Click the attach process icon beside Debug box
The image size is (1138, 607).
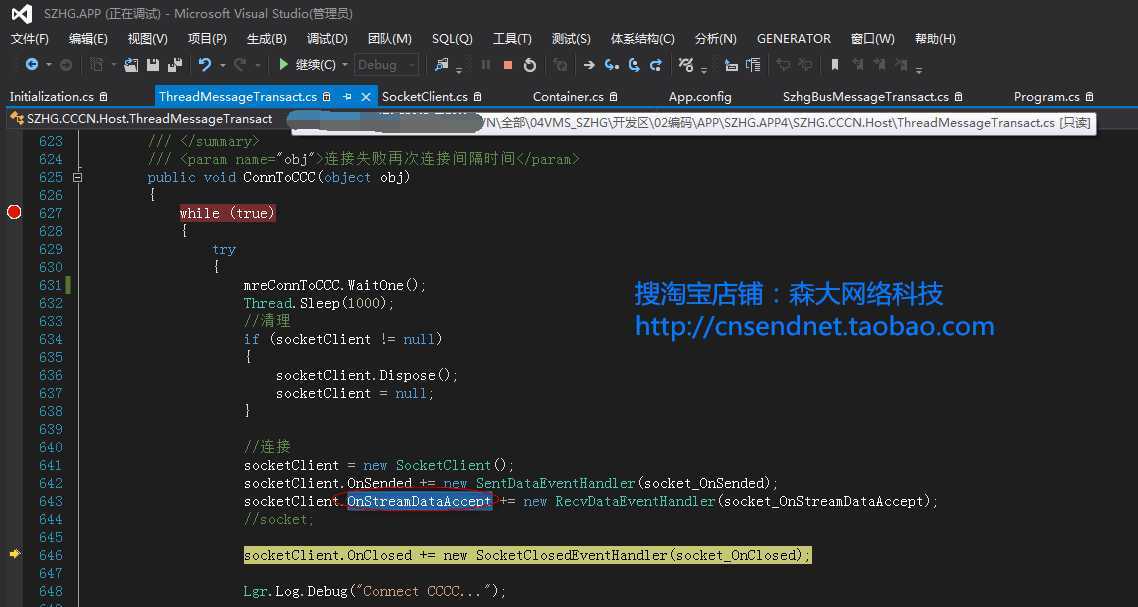[x=441, y=65]
